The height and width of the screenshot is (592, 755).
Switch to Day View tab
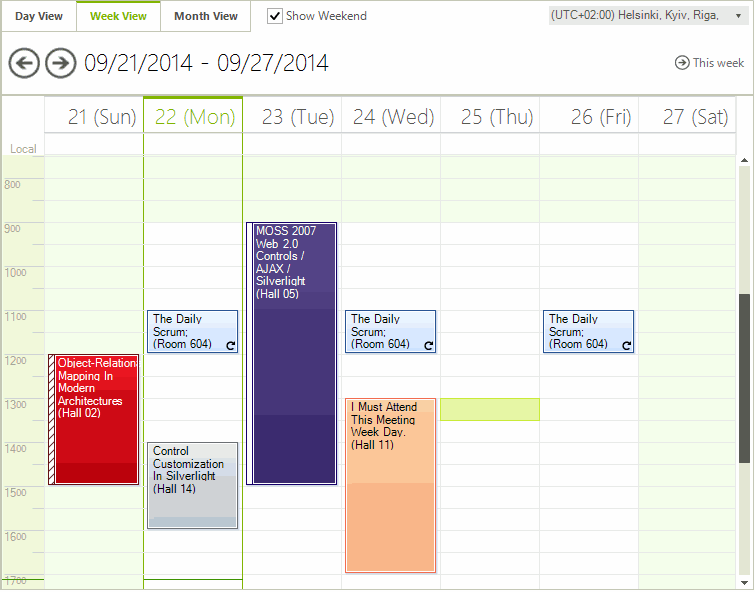39,16
